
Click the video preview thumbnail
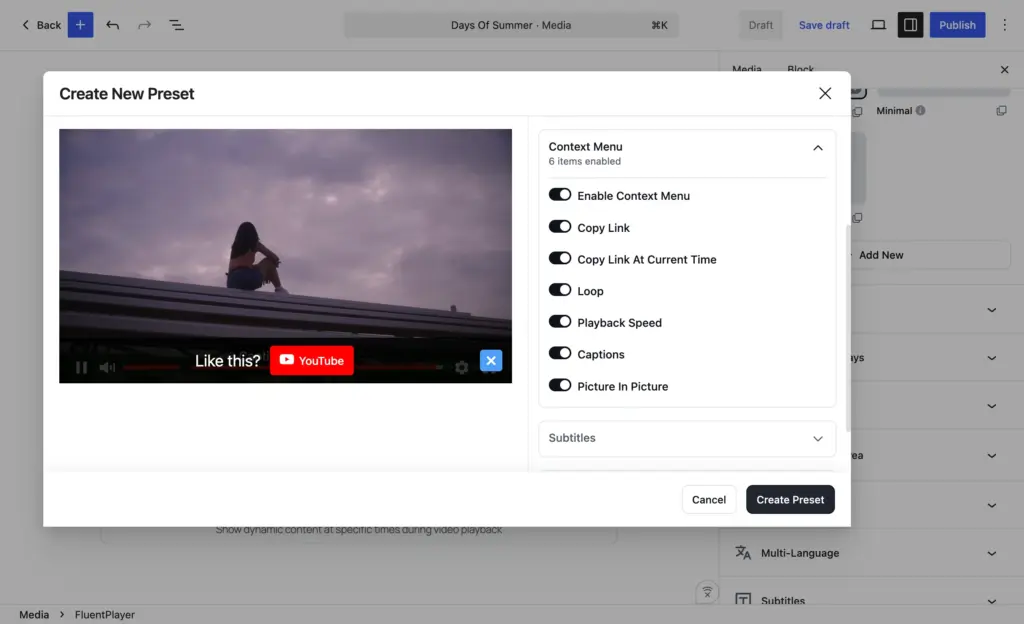[285, 256]
